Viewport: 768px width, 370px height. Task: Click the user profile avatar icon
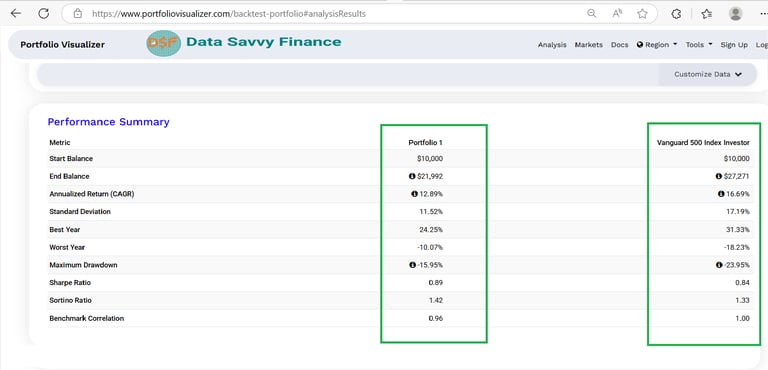pos(735,13)
